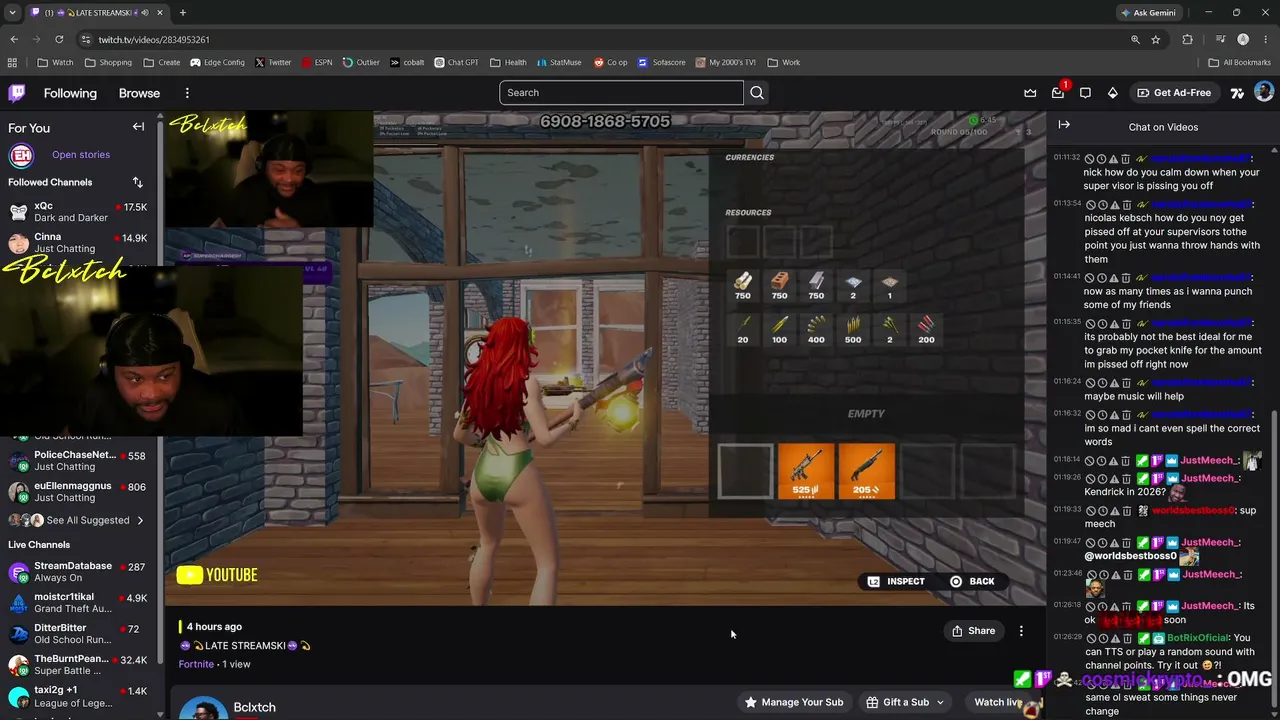Open the browser zoom magnifier

click(1135, 39)
